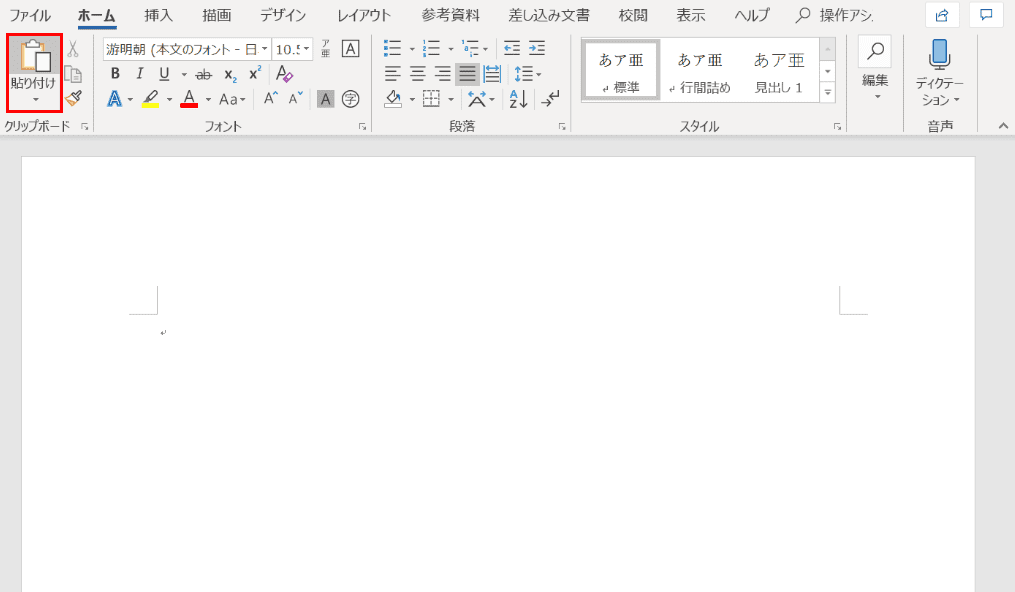Select the Format Painter brush
Viewport: 1015px width, 592px height.
(73, 98)
